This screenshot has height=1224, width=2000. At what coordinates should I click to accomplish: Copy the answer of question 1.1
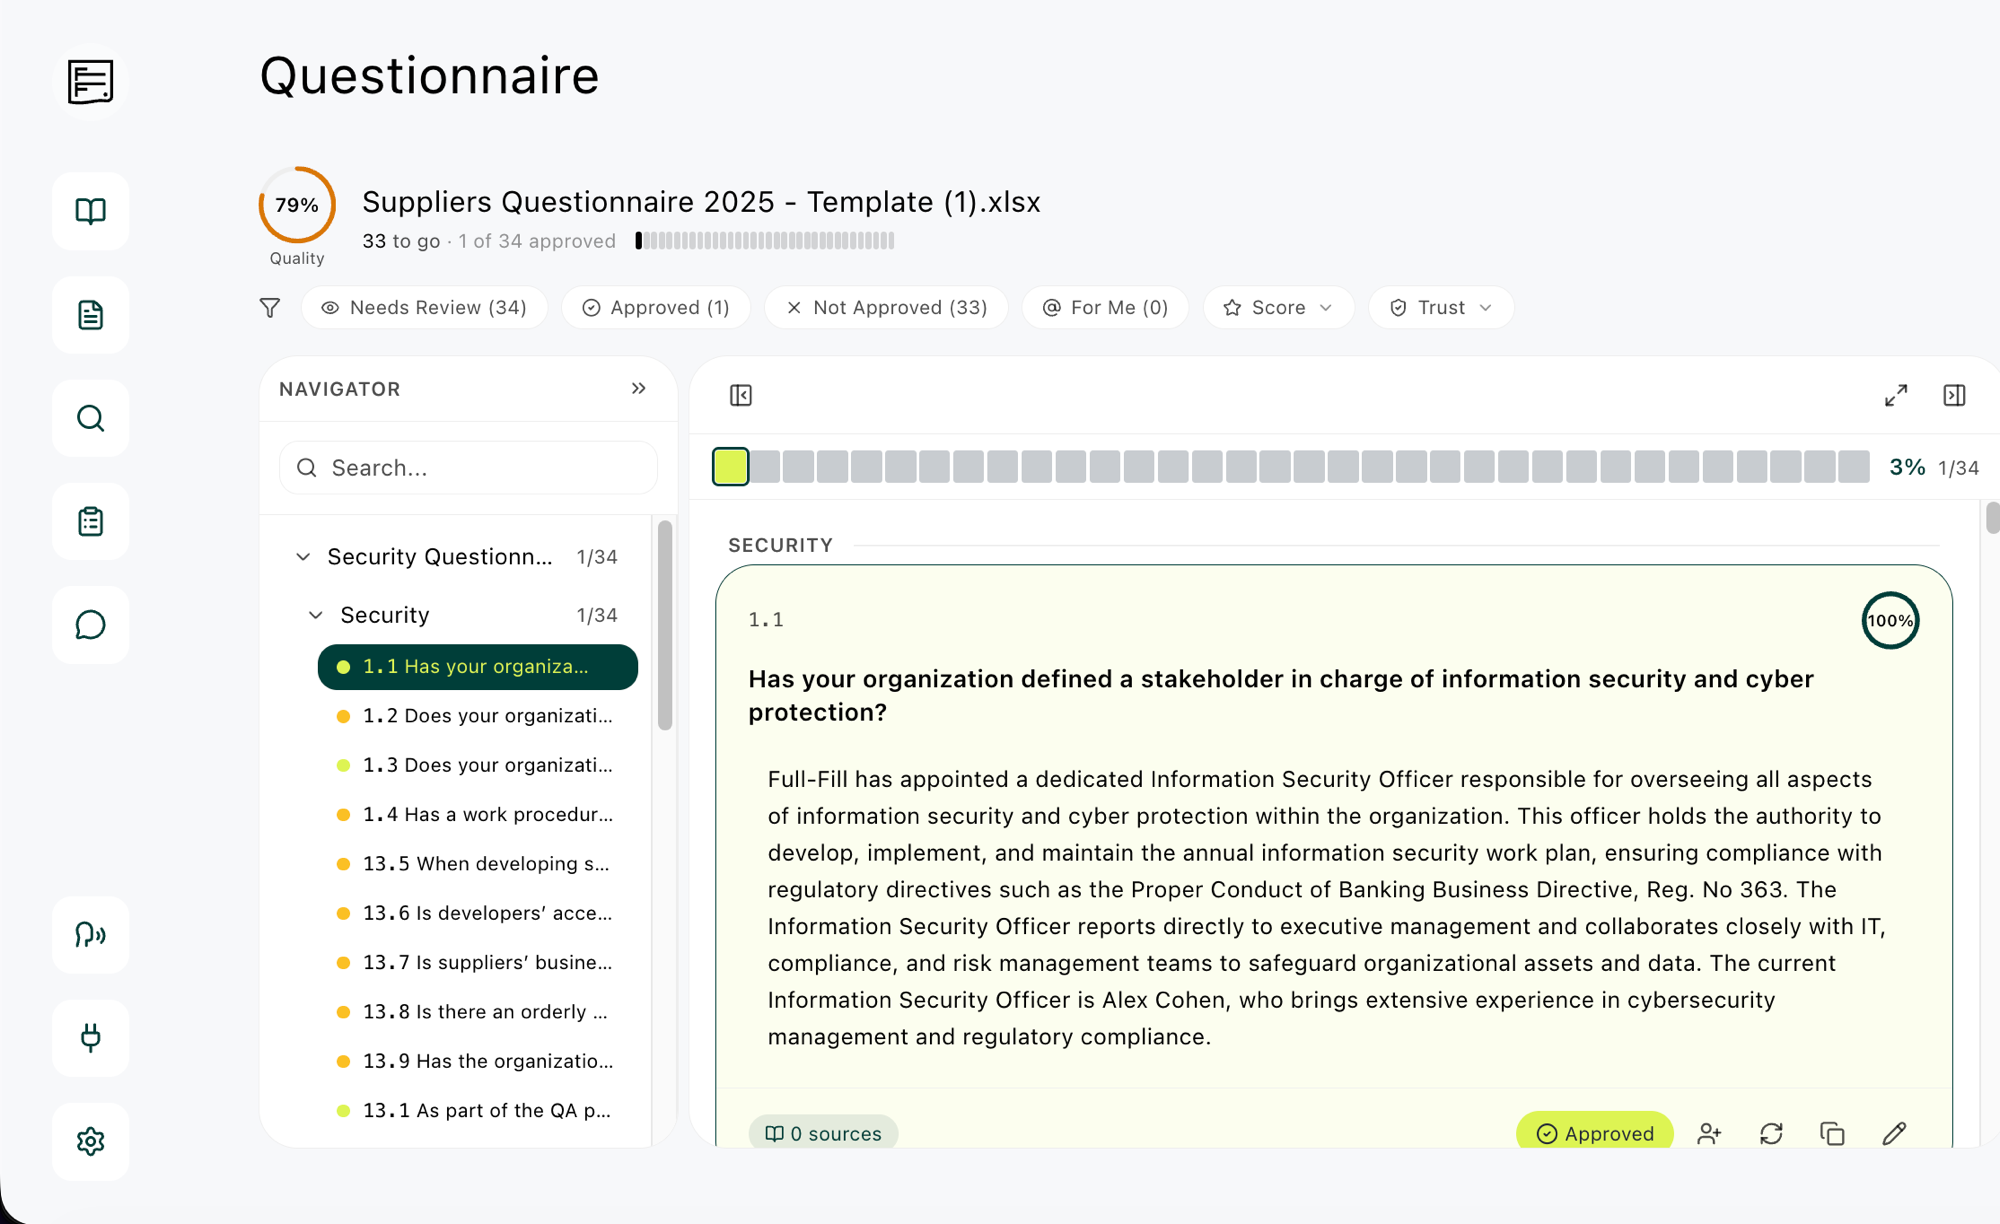pyautogui.click(x=1832, y=1133)
